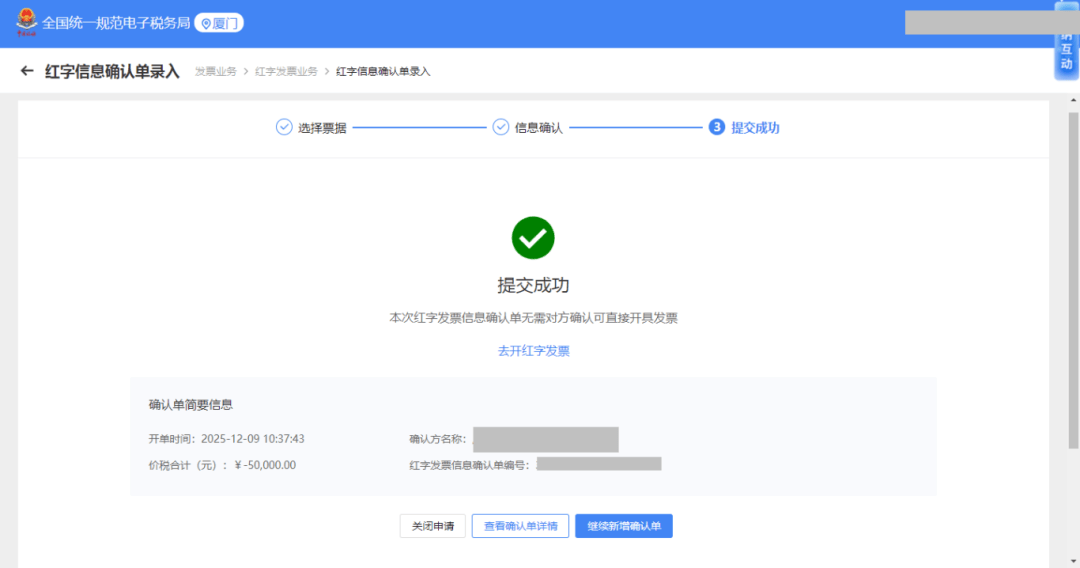Click the step 3 number circle icon
This screenshot has height=568, width=1080.
[x=716, y=127]
